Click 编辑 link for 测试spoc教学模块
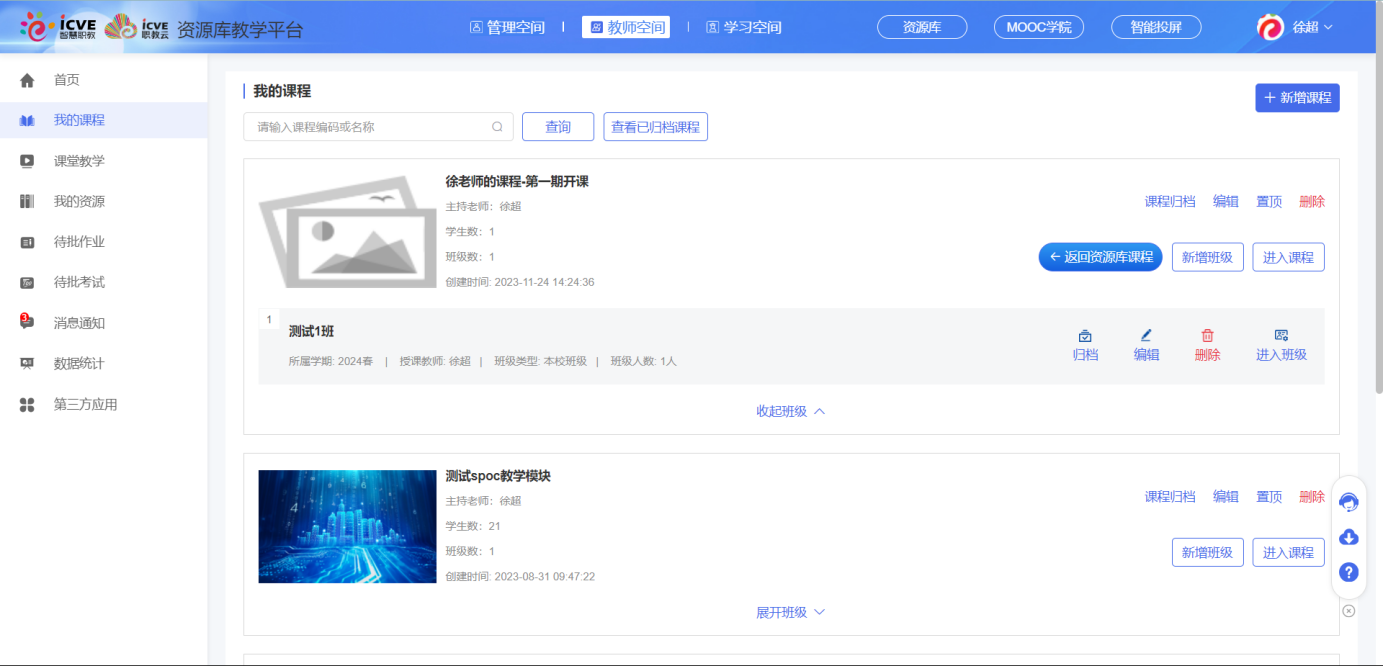Image resolution: width=1383 pixels, height=666 pixels. tap(1226, 497)
